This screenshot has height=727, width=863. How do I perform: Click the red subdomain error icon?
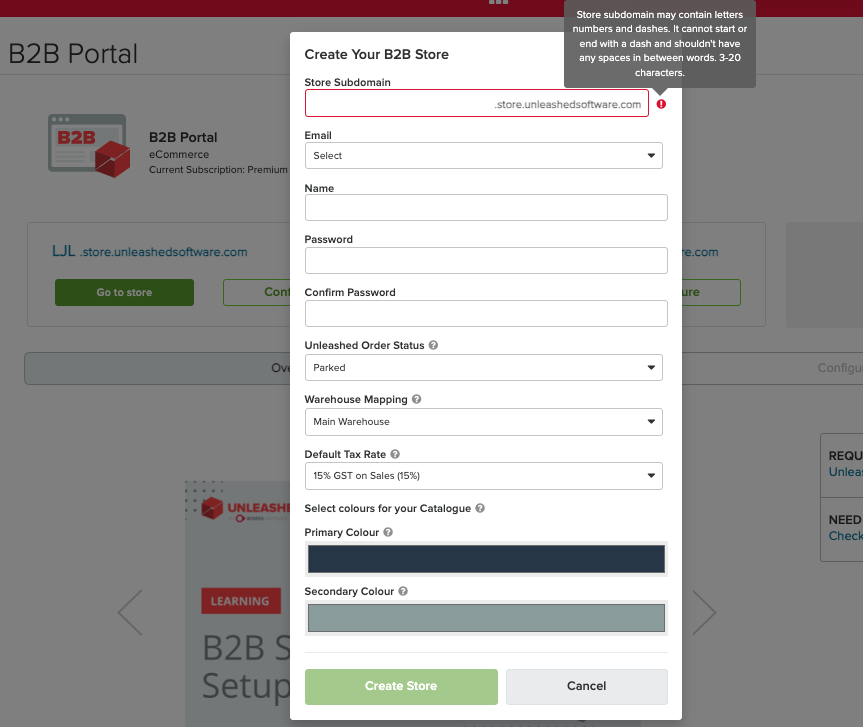coord(661,104)
